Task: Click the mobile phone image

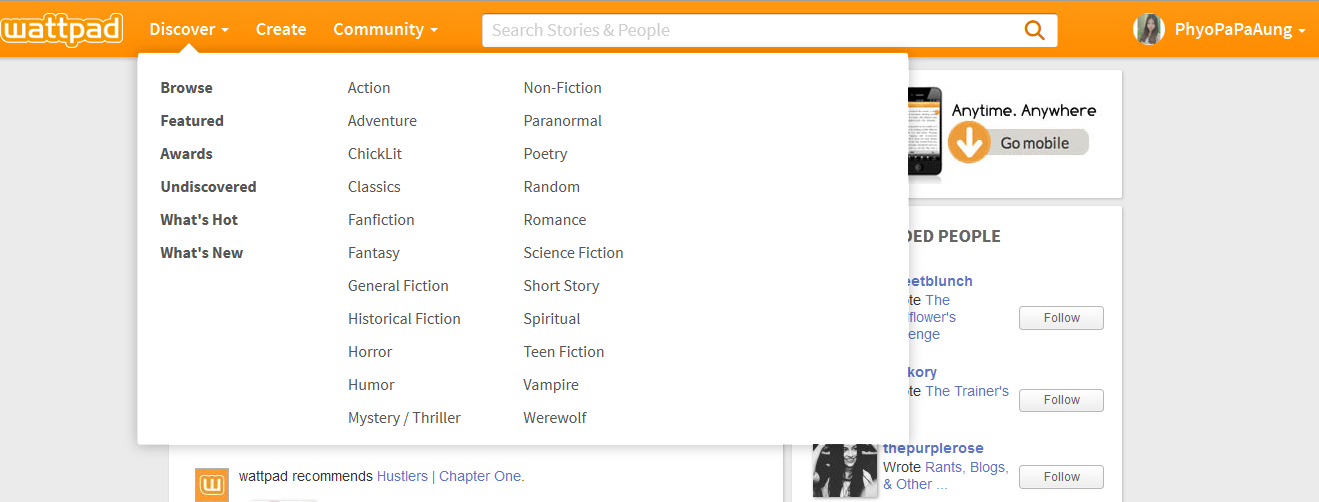Action: pyautogui.click(x=924, y=133)
